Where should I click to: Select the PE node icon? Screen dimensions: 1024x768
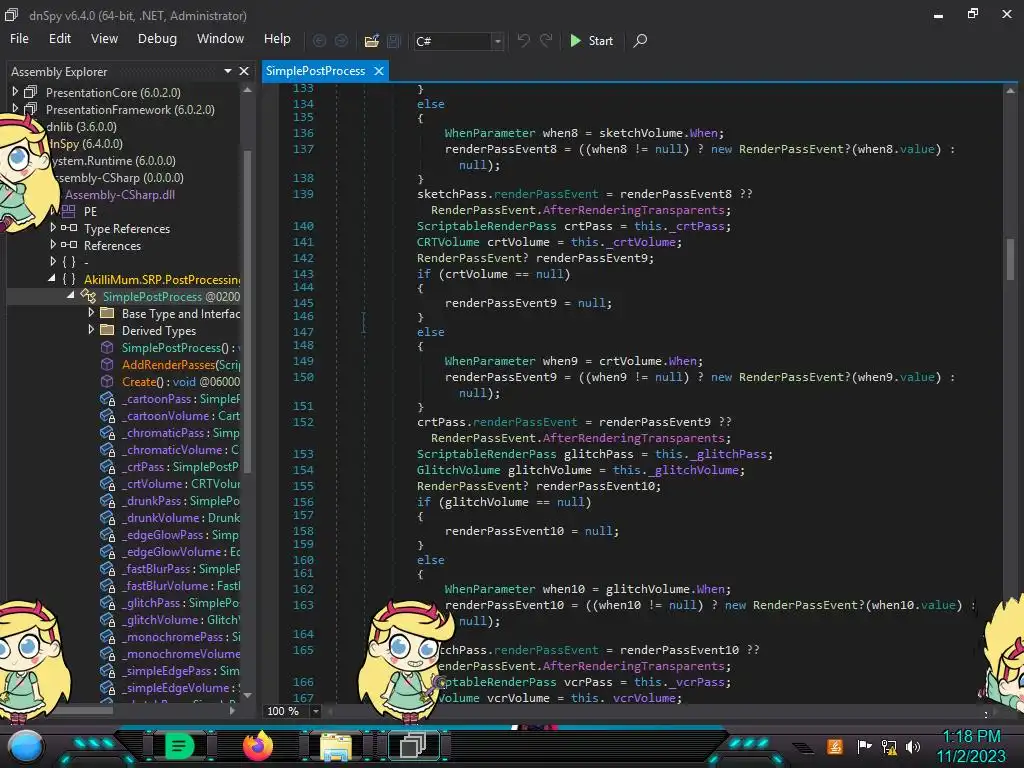point(69,211)
